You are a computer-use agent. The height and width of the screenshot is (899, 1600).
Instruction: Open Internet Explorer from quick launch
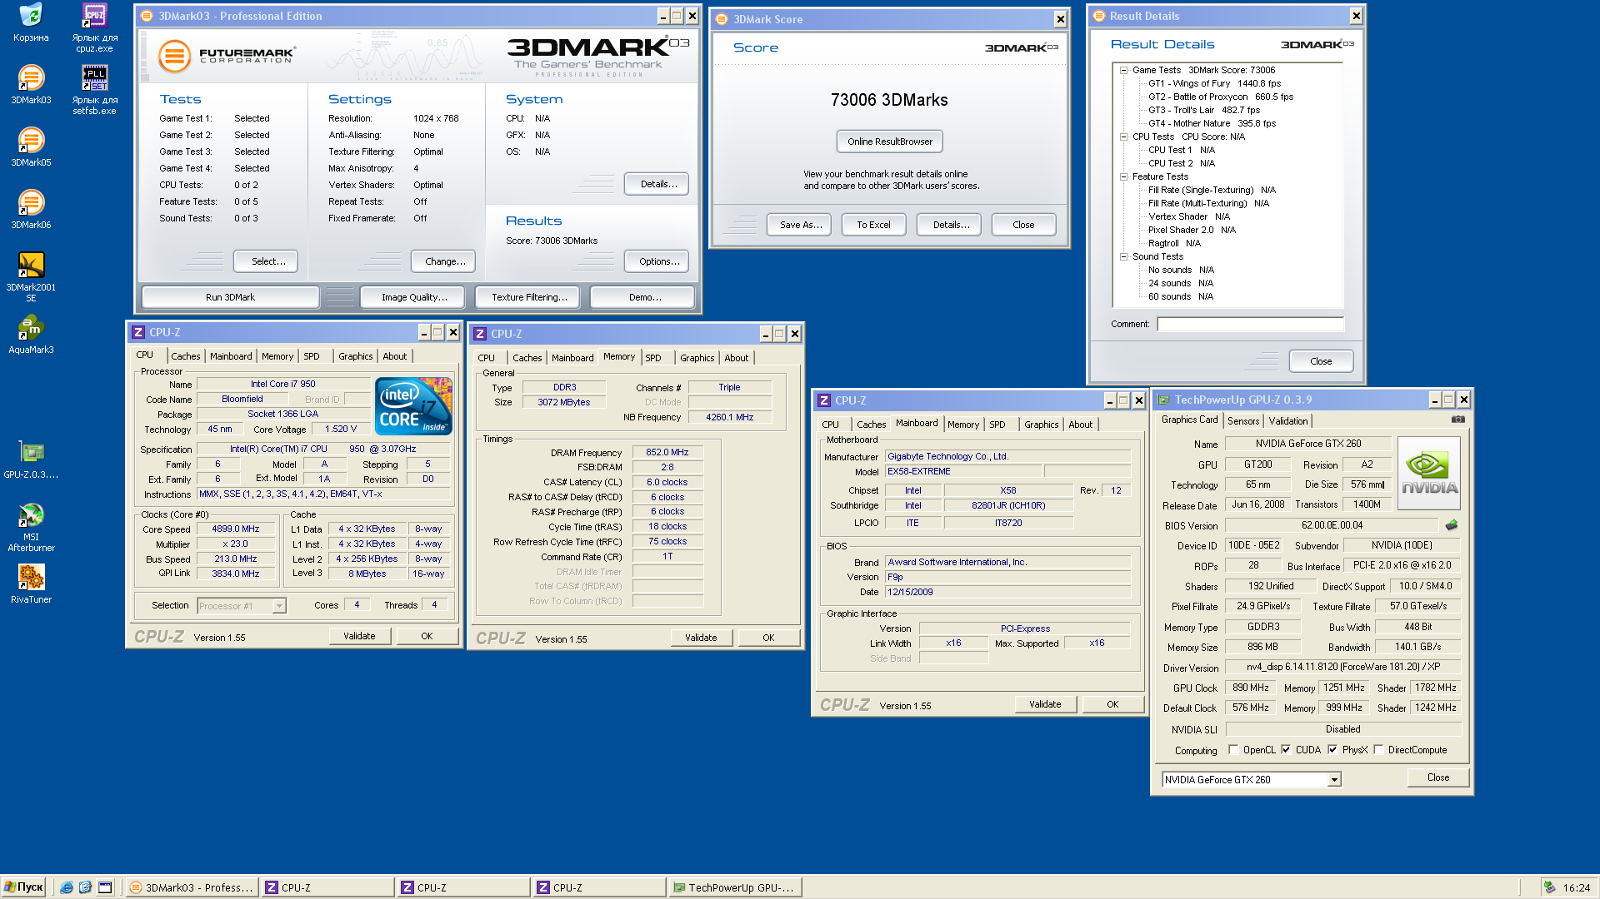66,887
